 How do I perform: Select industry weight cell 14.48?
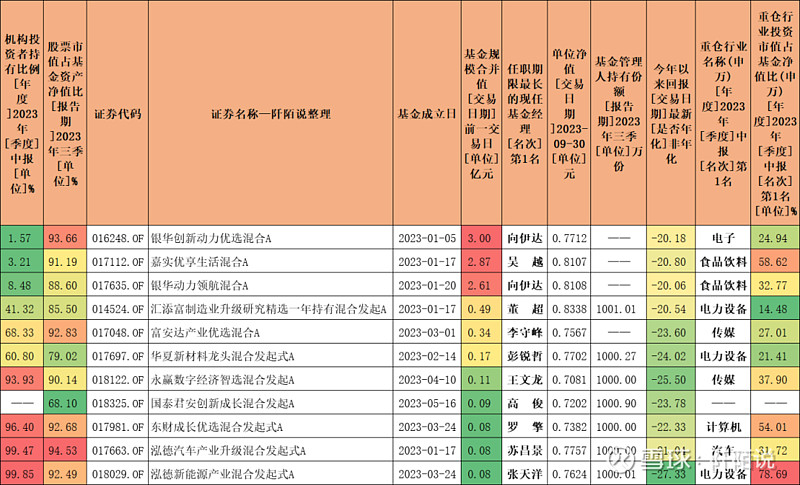[774, 309]
